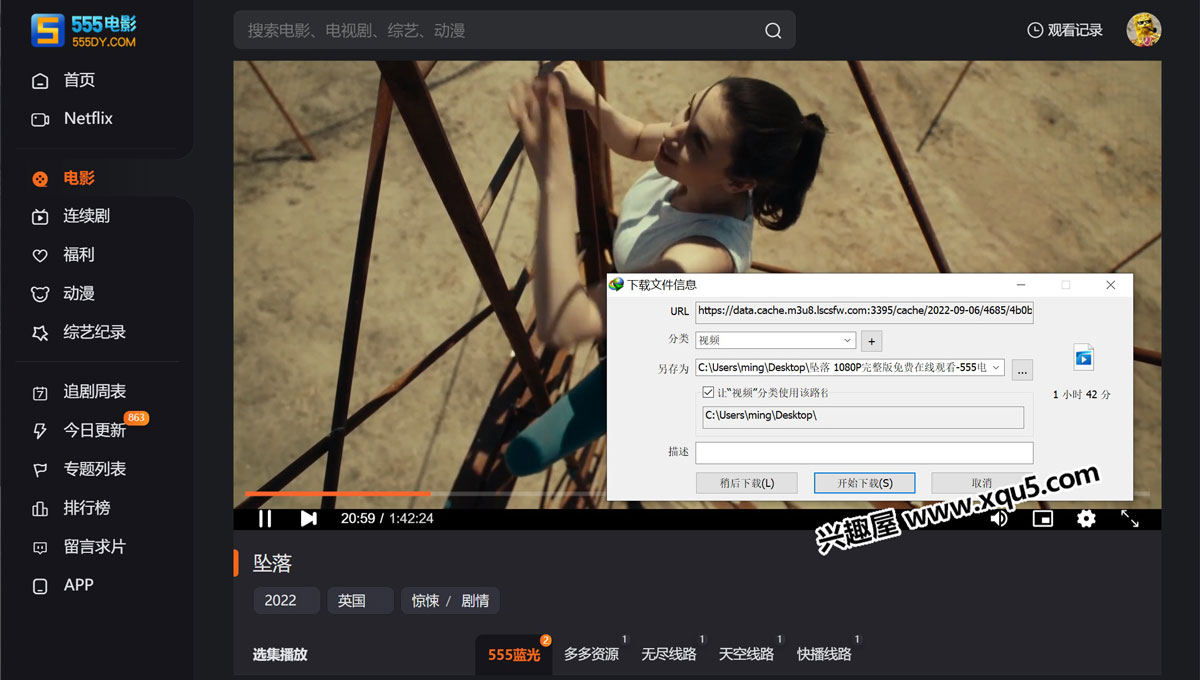Click the C:\Users\ming\Desktop\ path box
Image resolution: width=1200 pixels, height=680 pixels.
(x=863, y=417)
